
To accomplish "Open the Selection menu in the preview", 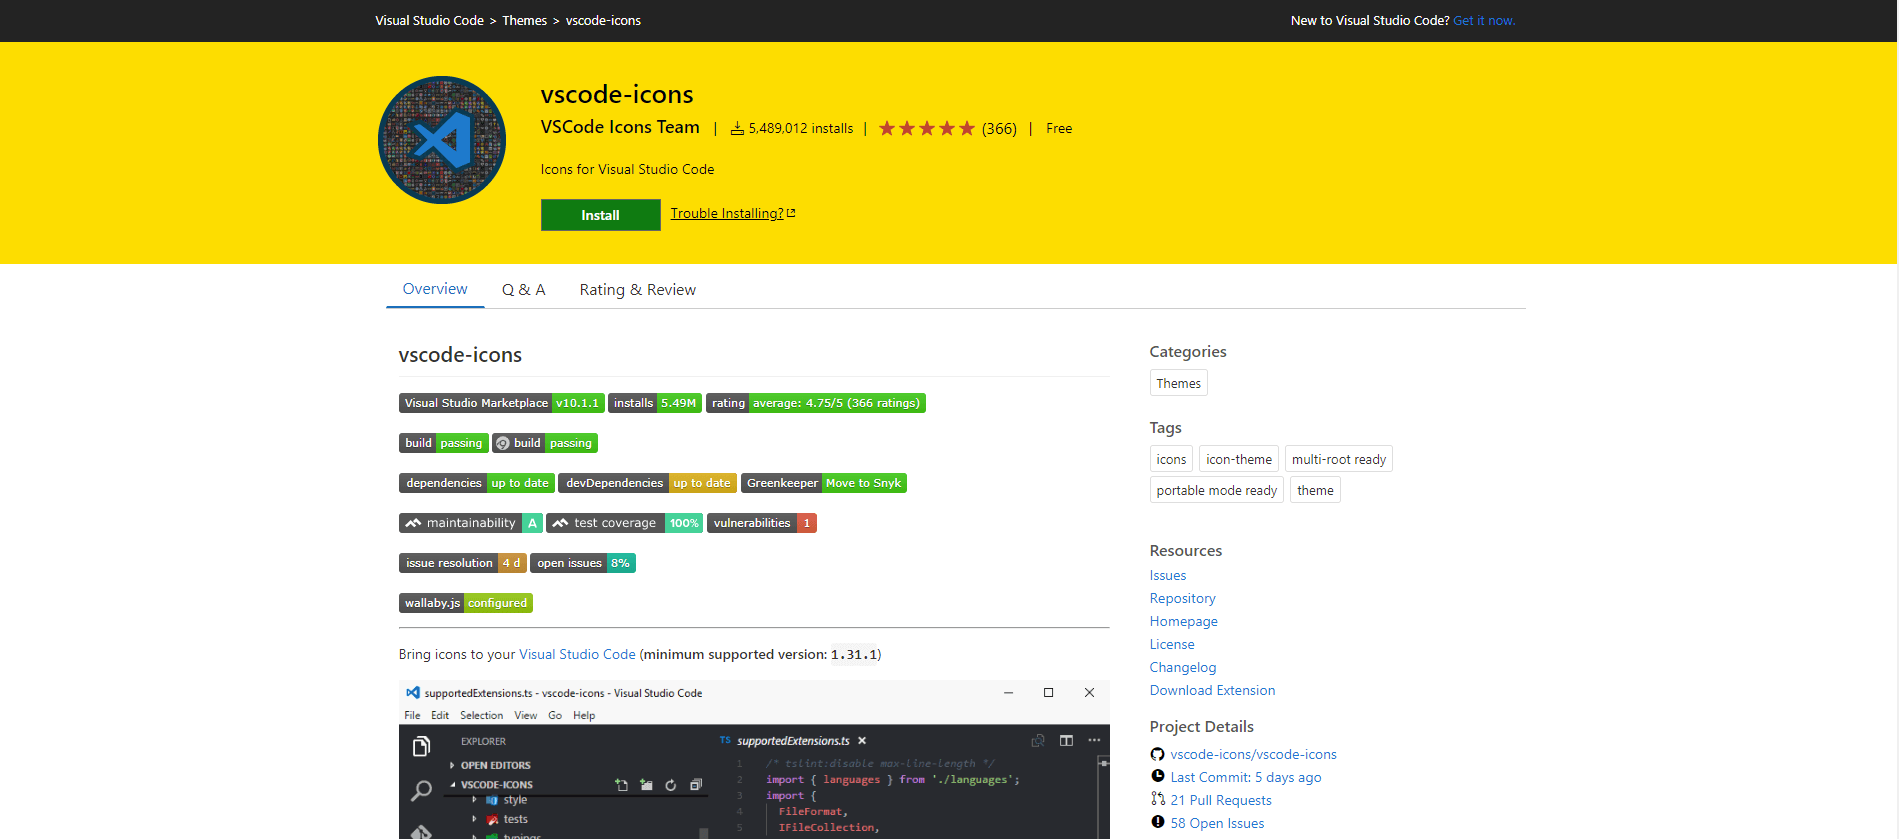I will 481,715.
